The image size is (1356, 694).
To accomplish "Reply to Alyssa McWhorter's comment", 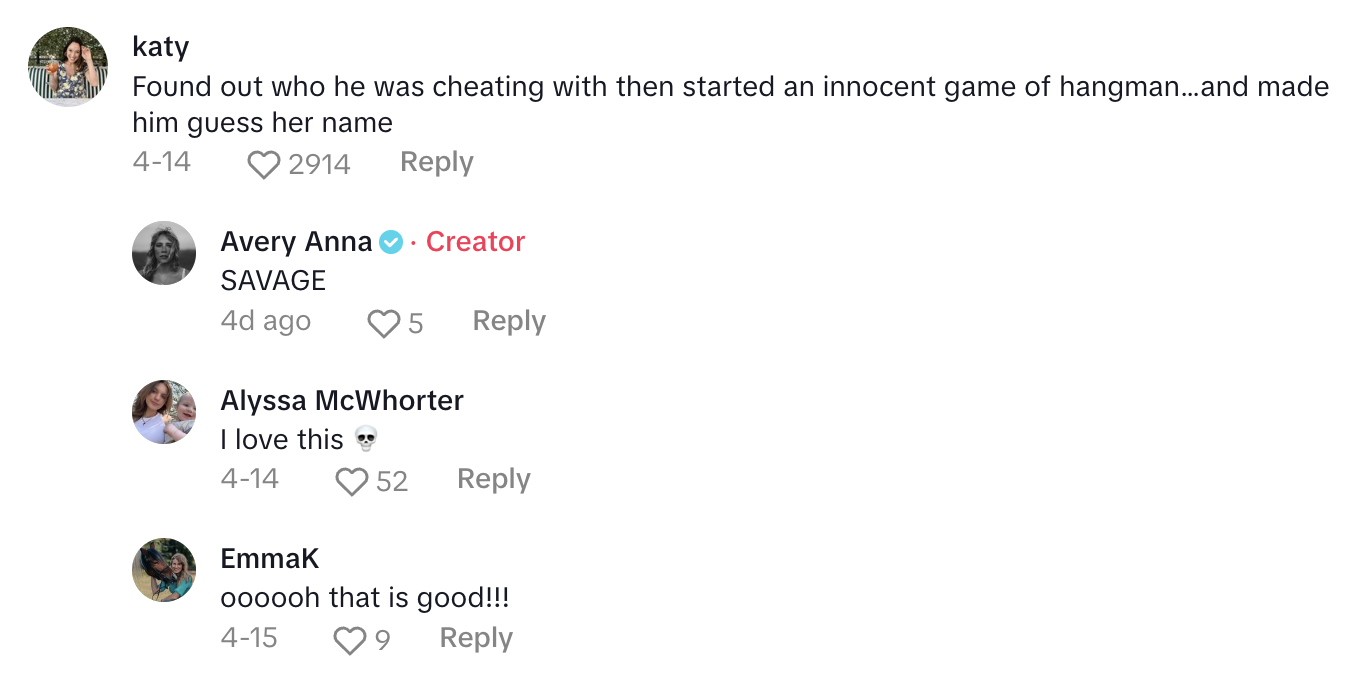I will 493,479.
